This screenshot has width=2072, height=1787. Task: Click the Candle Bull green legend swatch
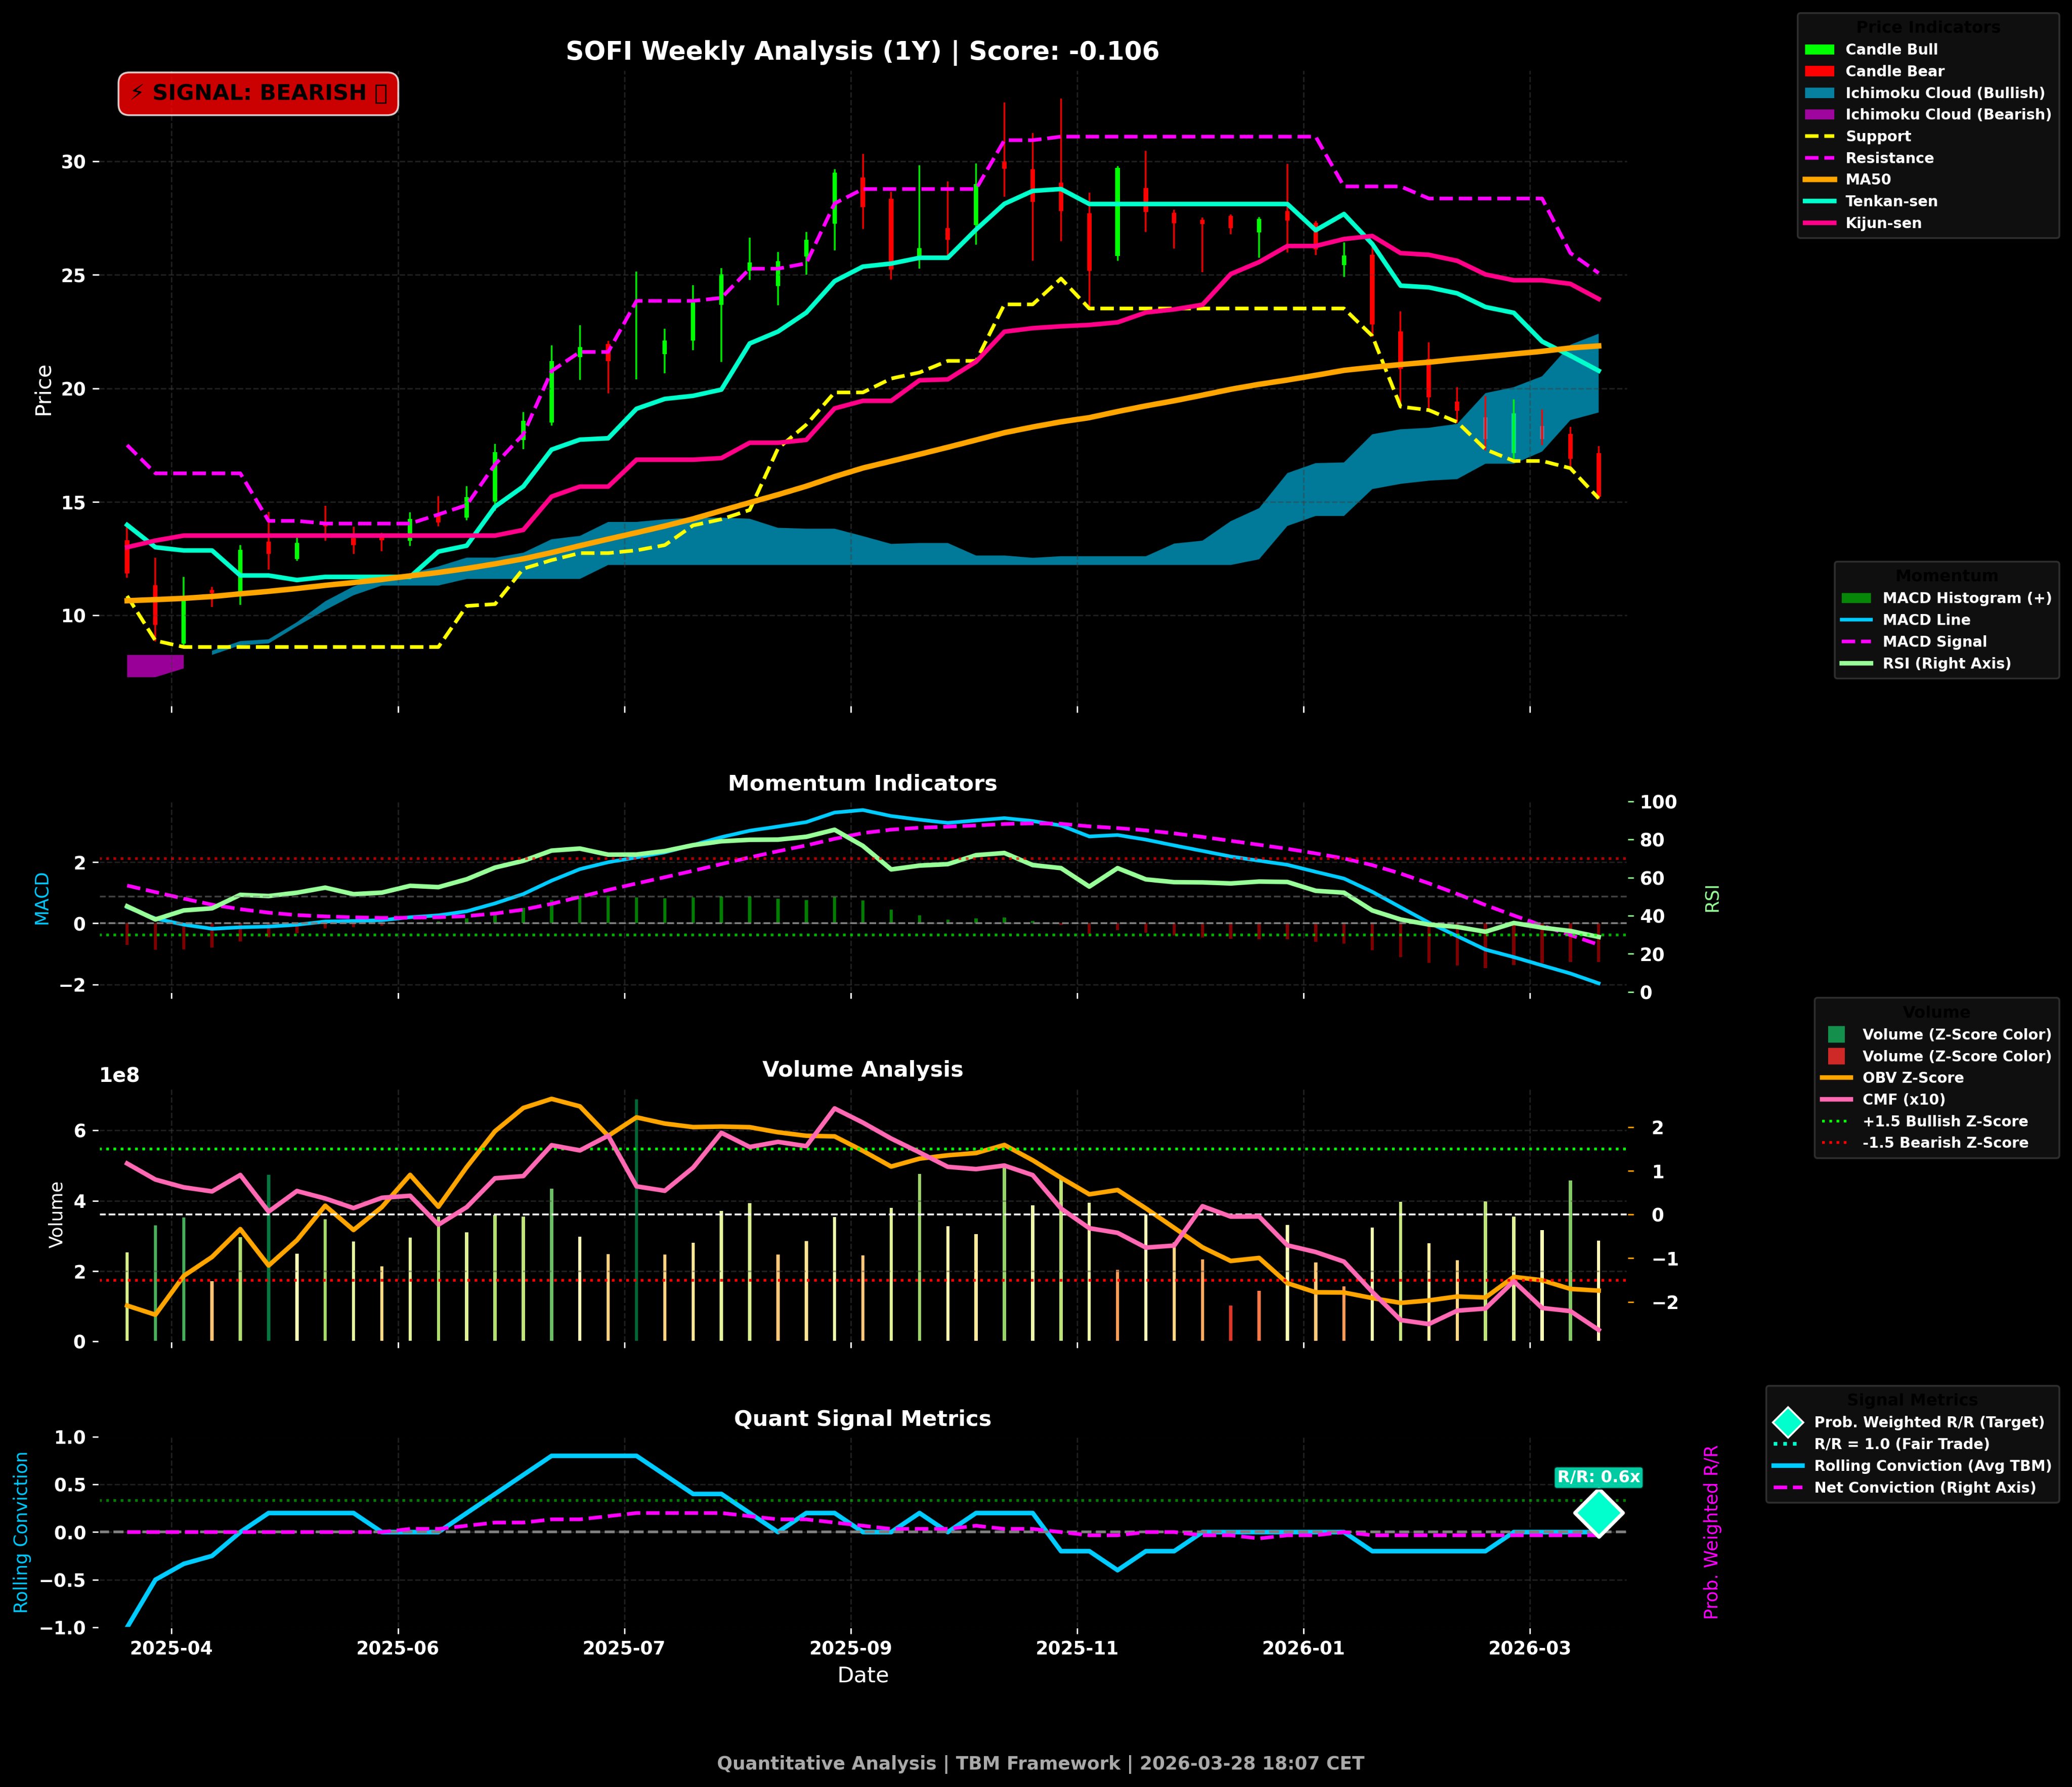click(x=1819, y=50)
